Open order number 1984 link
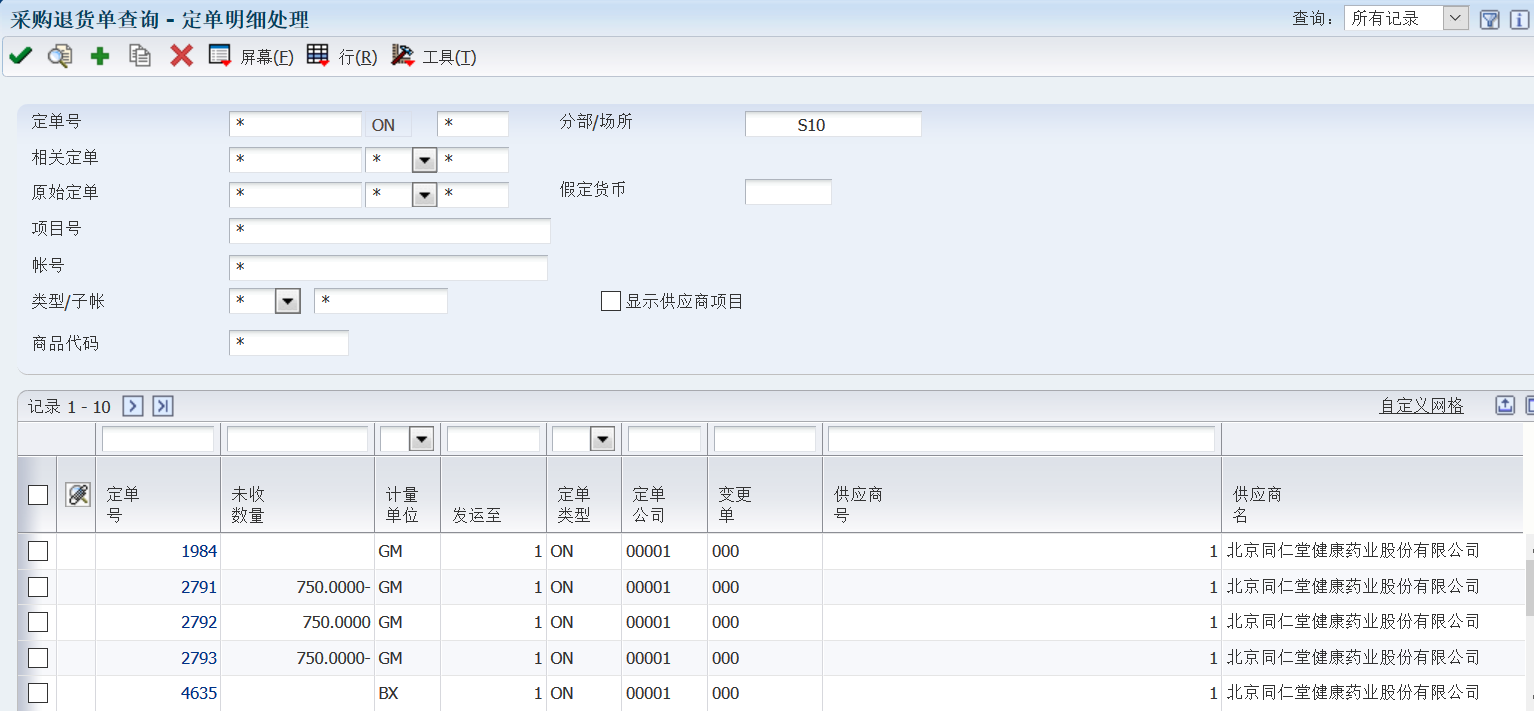This screenshot has width=1534, height=711. (199, 551)
